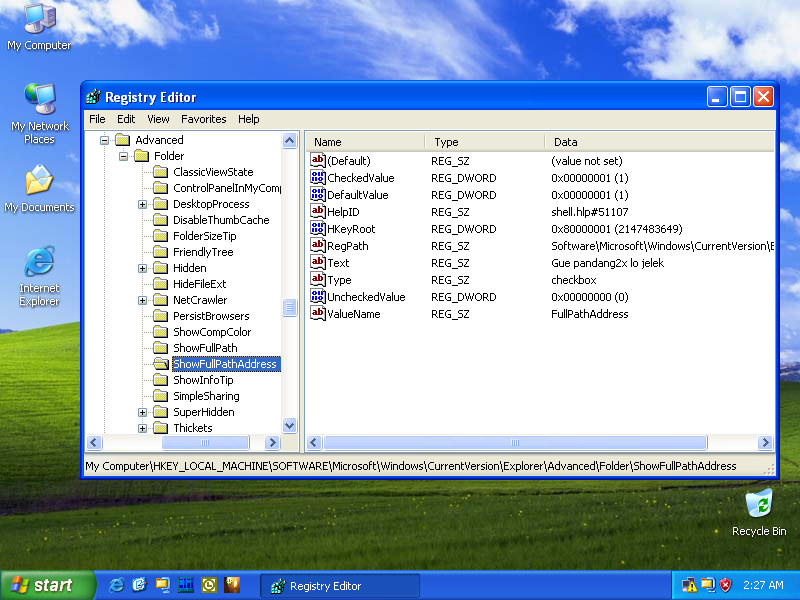Select the Text value entry
The image size is (800, 600).
click(338, 263)
